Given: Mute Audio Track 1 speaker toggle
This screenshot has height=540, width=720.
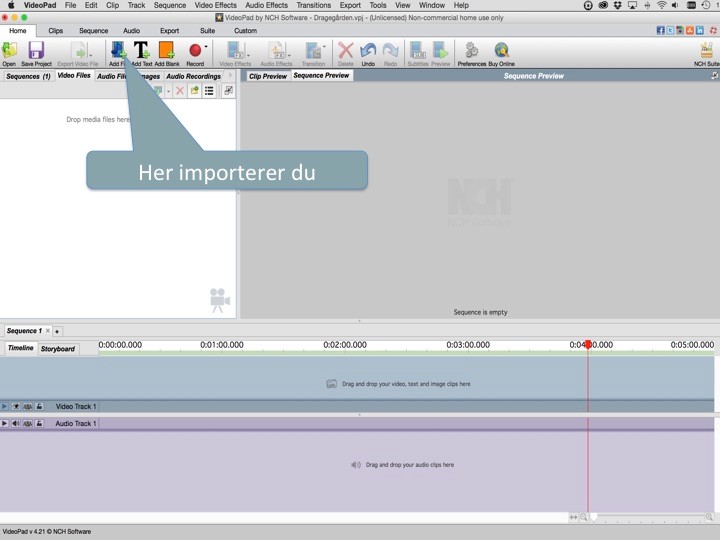Looking at the screenshot, I should (16, 423).
